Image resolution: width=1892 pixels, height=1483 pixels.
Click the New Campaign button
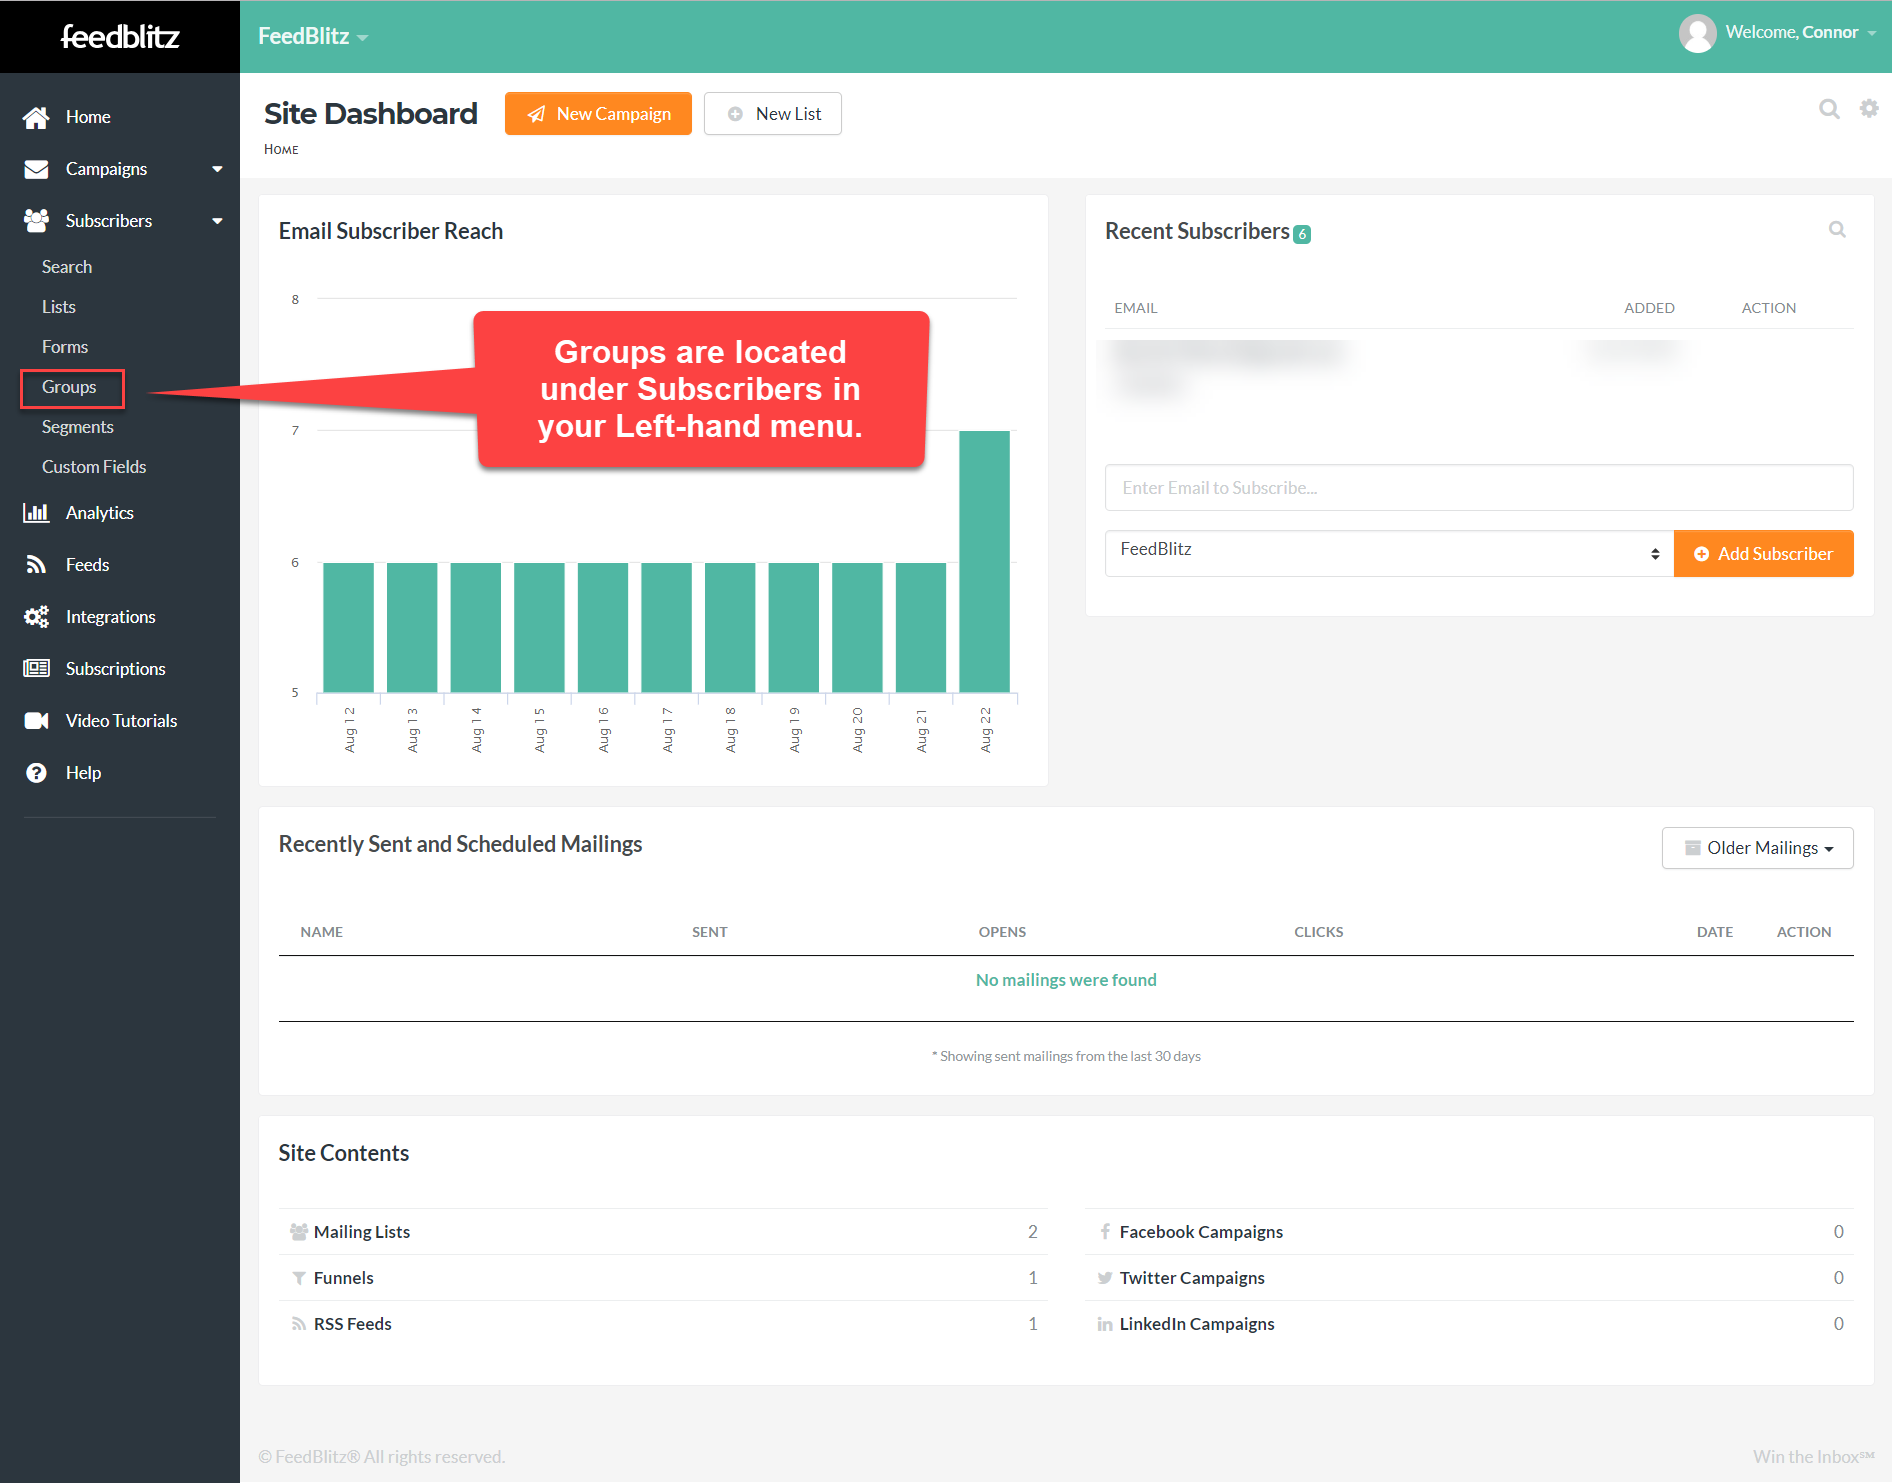[x=598, y=114]
